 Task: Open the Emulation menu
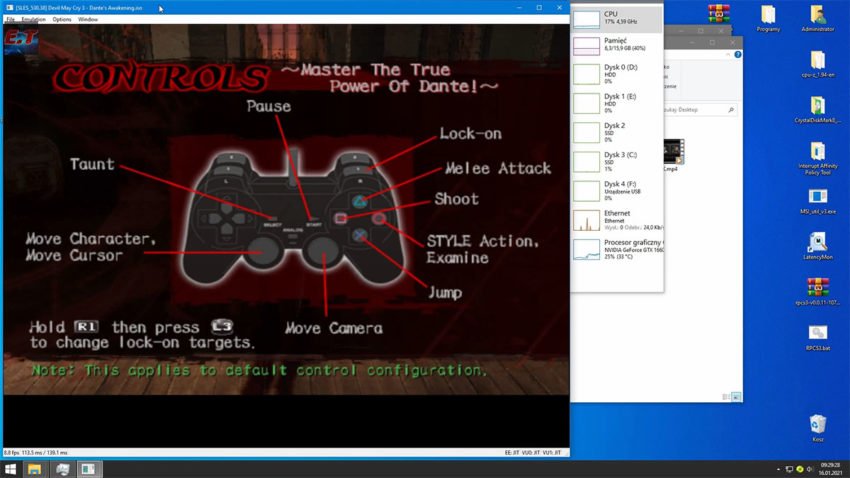(x=34, y=19)
